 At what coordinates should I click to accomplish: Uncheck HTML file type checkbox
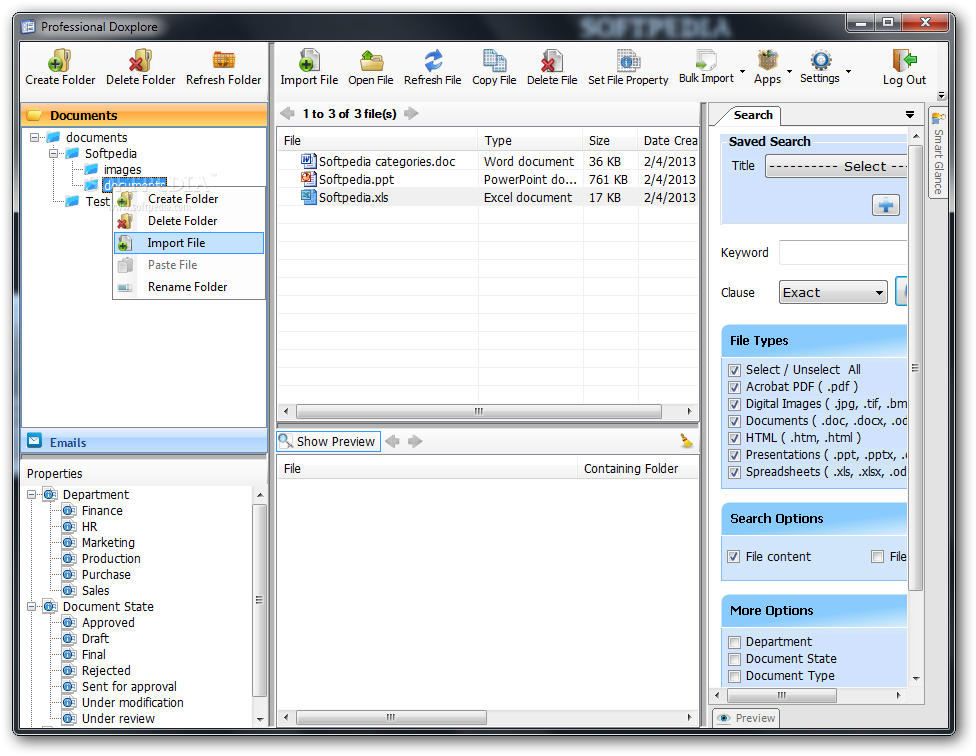click(x=734, y=438)
